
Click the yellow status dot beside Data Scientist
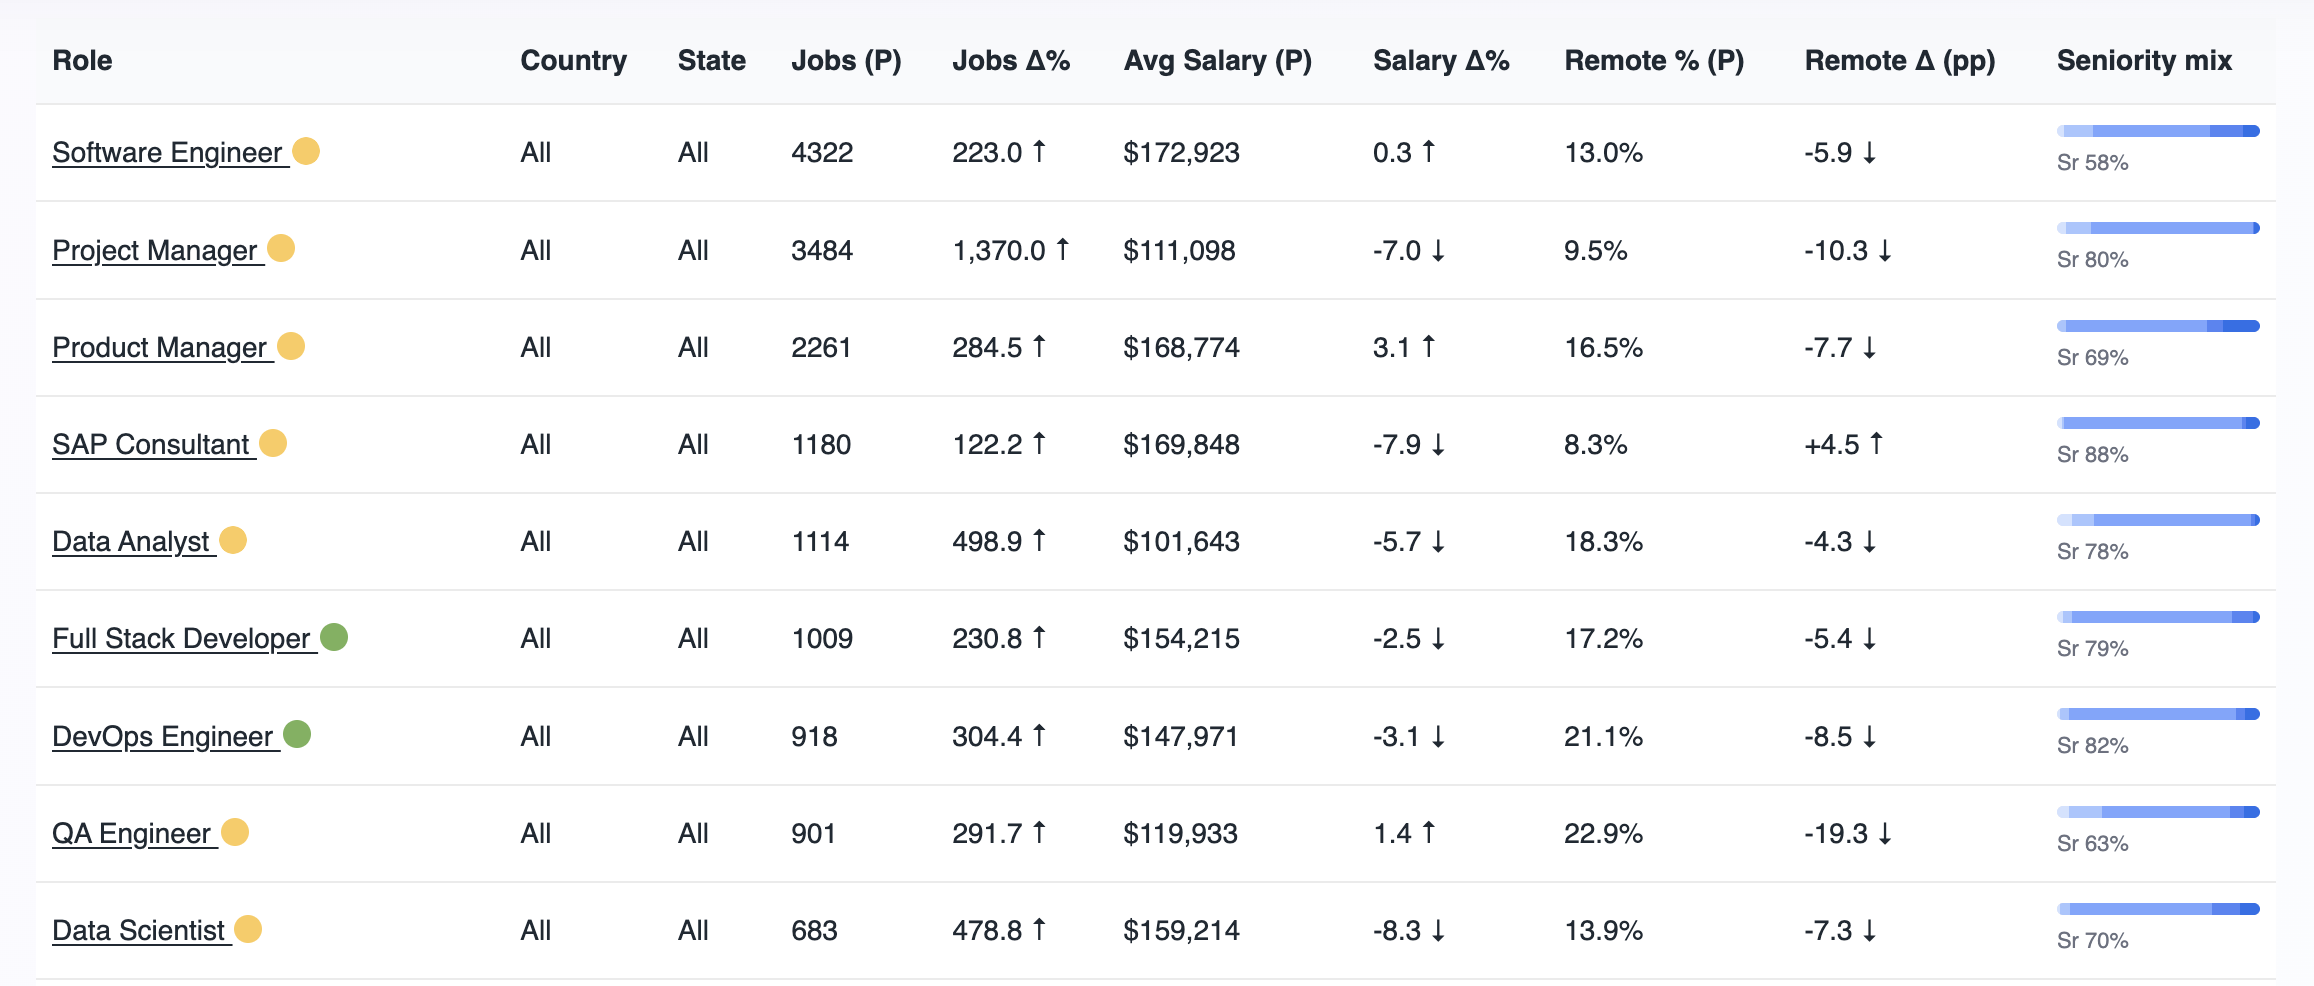[x=247, y=930]
